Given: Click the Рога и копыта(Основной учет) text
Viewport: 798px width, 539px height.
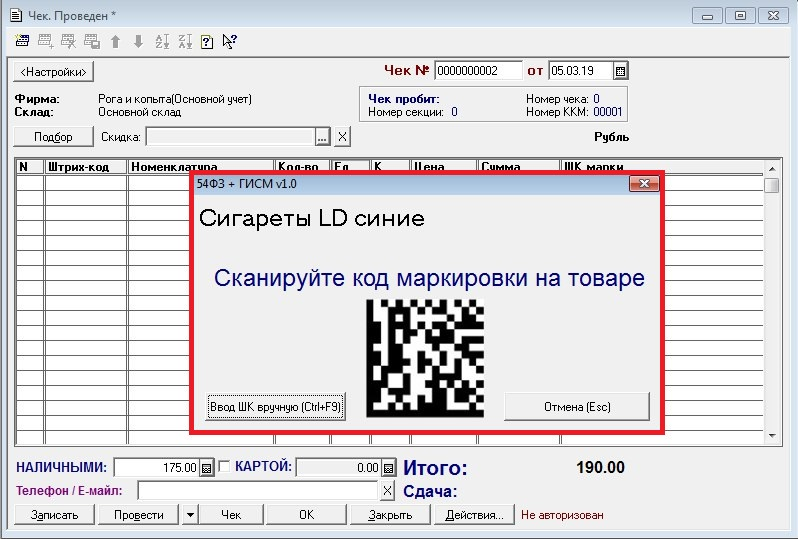Looking at the screenshot, I should [175, 99].
